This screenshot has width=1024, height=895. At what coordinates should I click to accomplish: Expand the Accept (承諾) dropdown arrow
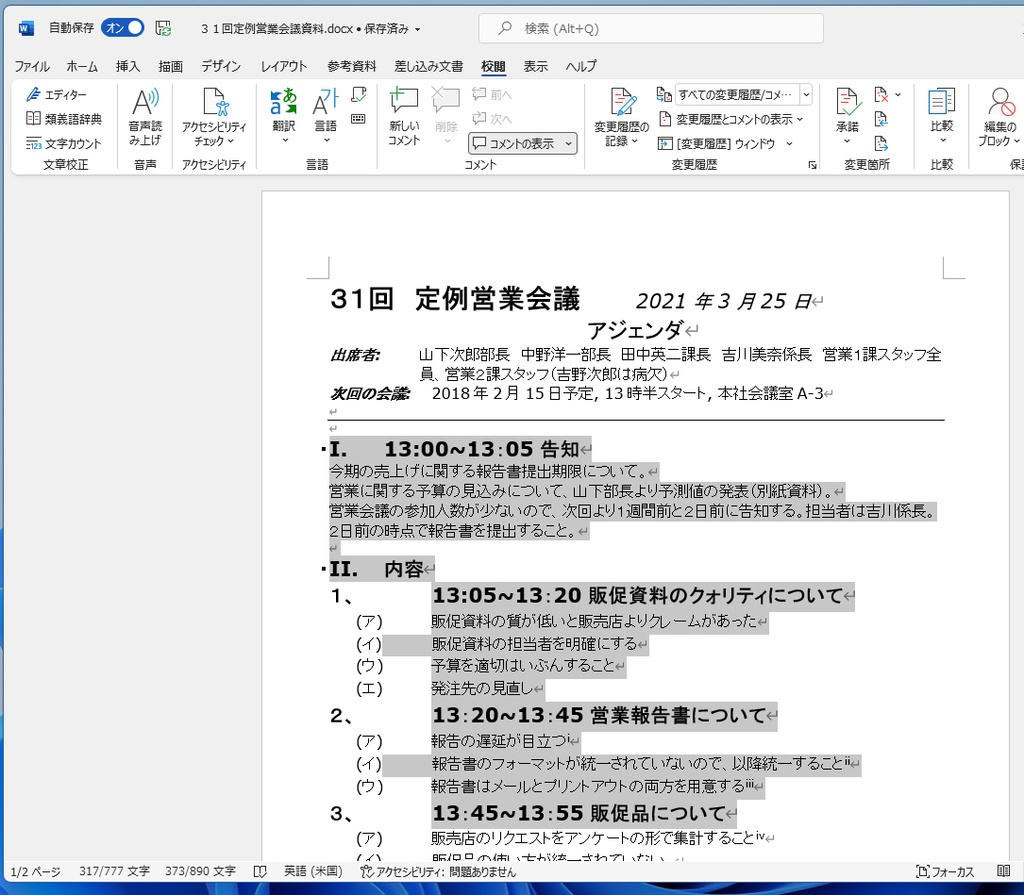tap(847, 141)
